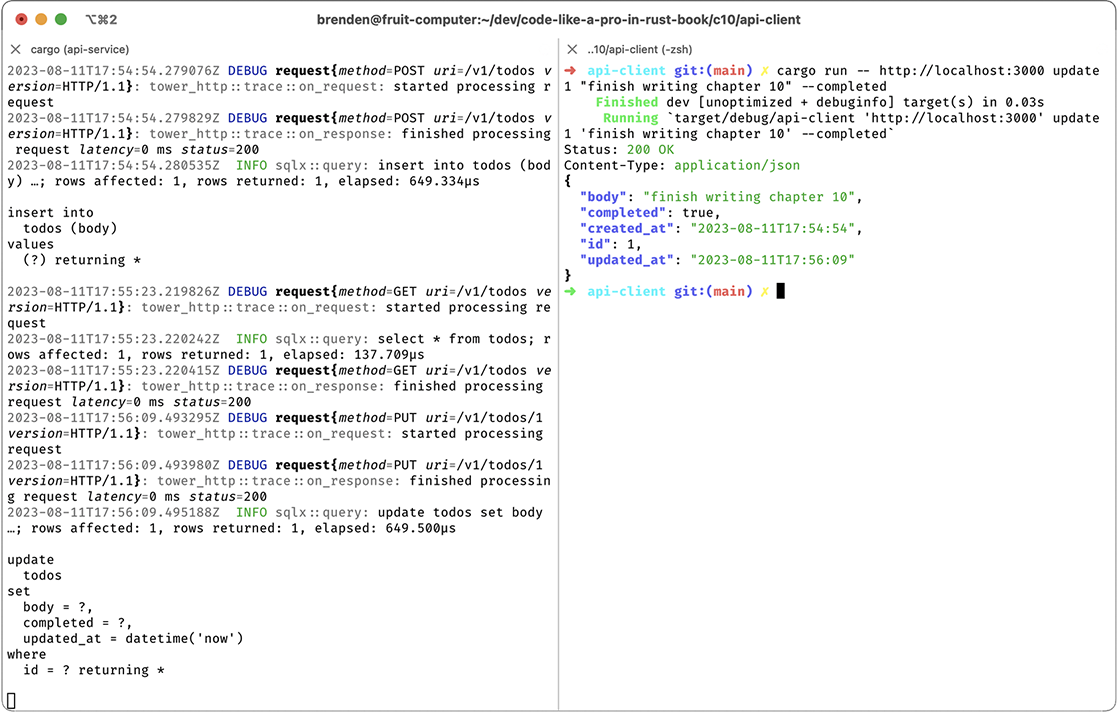Click "Status:" label in client output
This screenshot has height=715, width=1117.
point(591,150)
